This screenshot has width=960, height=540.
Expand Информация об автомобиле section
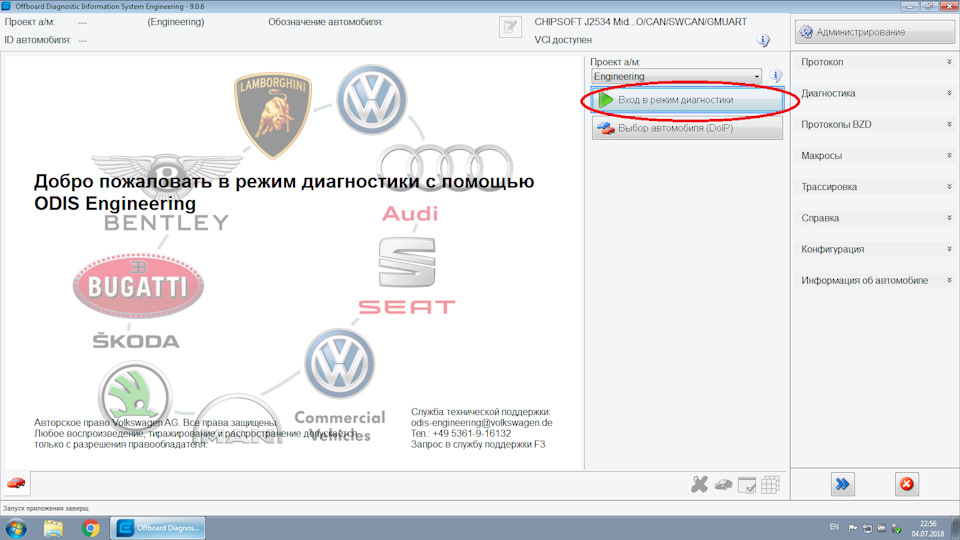pyautogui.click(x=876, y=280)
